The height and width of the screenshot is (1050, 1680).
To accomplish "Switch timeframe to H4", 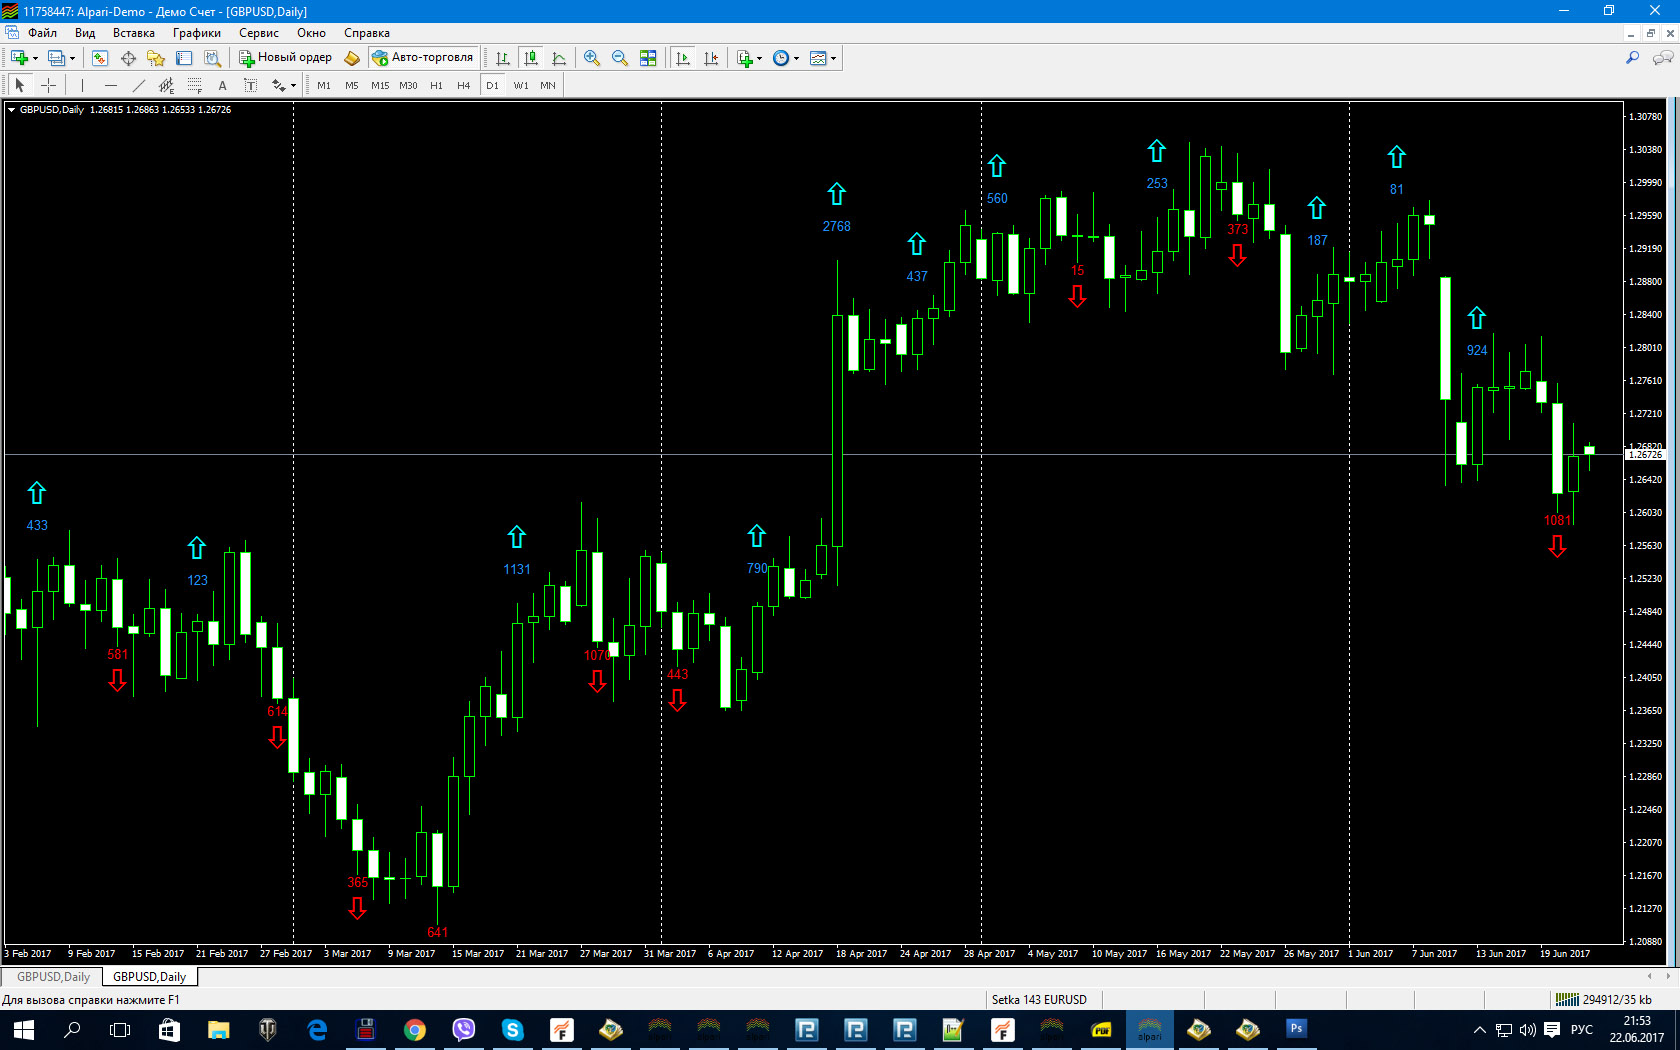I will pyautogui.click(x=464, y=85).
